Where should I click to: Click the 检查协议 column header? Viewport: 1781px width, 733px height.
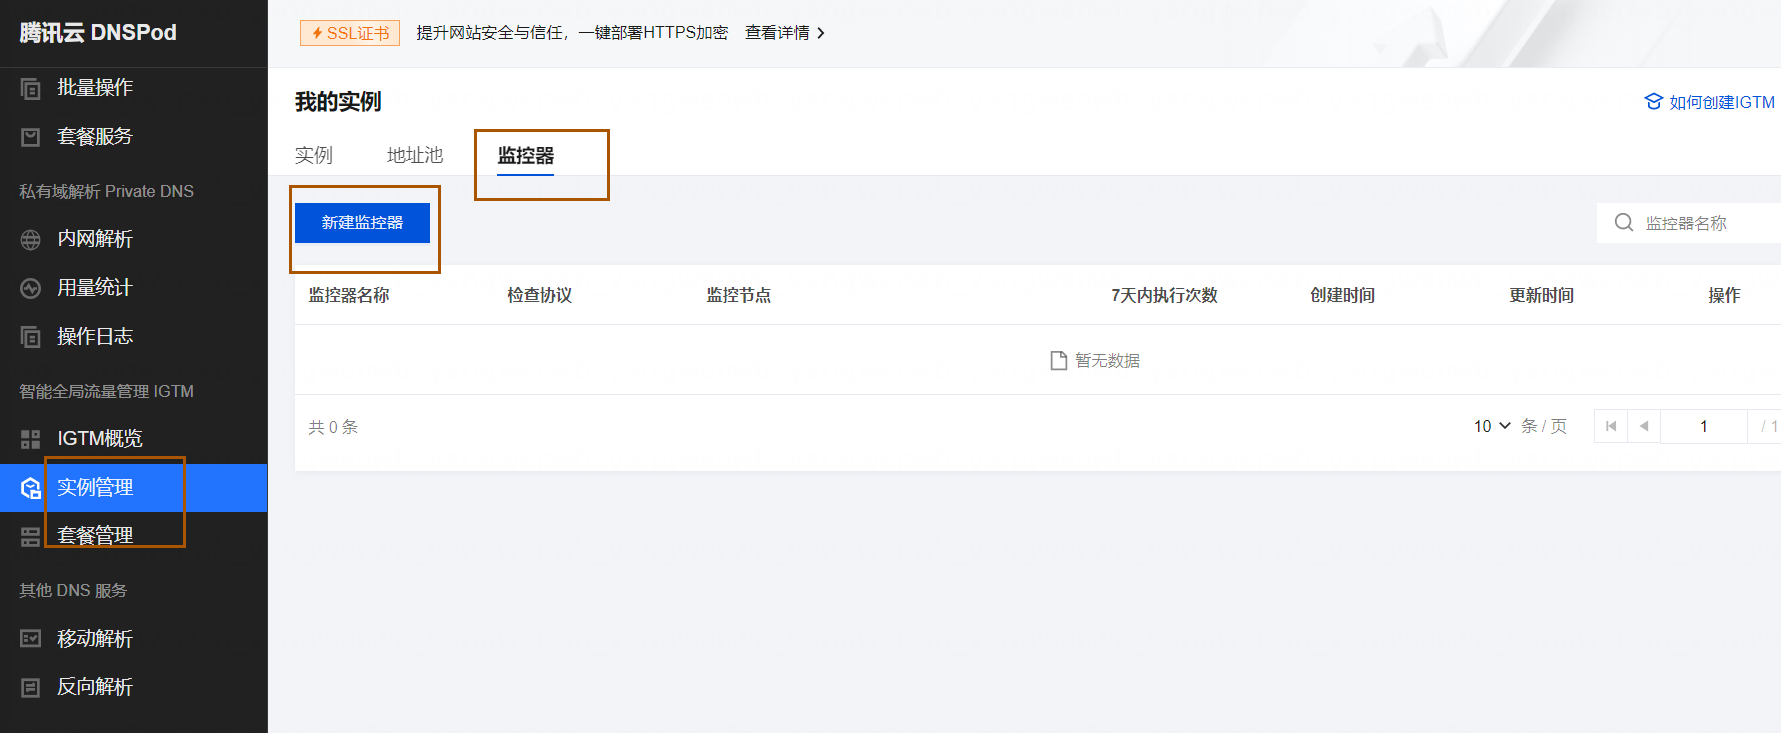540,295
